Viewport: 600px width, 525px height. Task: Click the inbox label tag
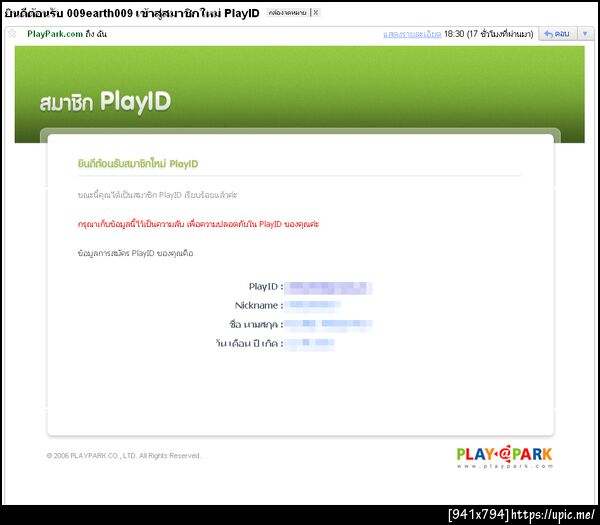coord(287,13)
